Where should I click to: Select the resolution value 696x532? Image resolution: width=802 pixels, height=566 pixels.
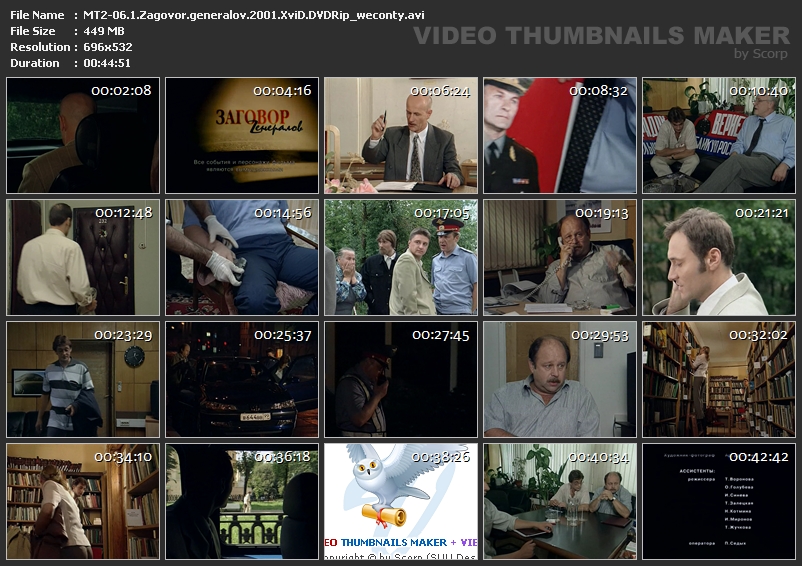tap(108, 47)
